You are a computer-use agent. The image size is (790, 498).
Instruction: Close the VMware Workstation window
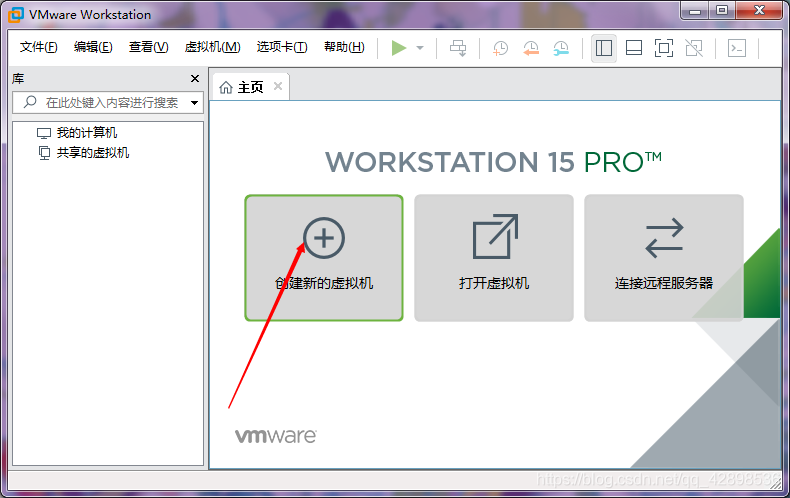coord(759,11)
